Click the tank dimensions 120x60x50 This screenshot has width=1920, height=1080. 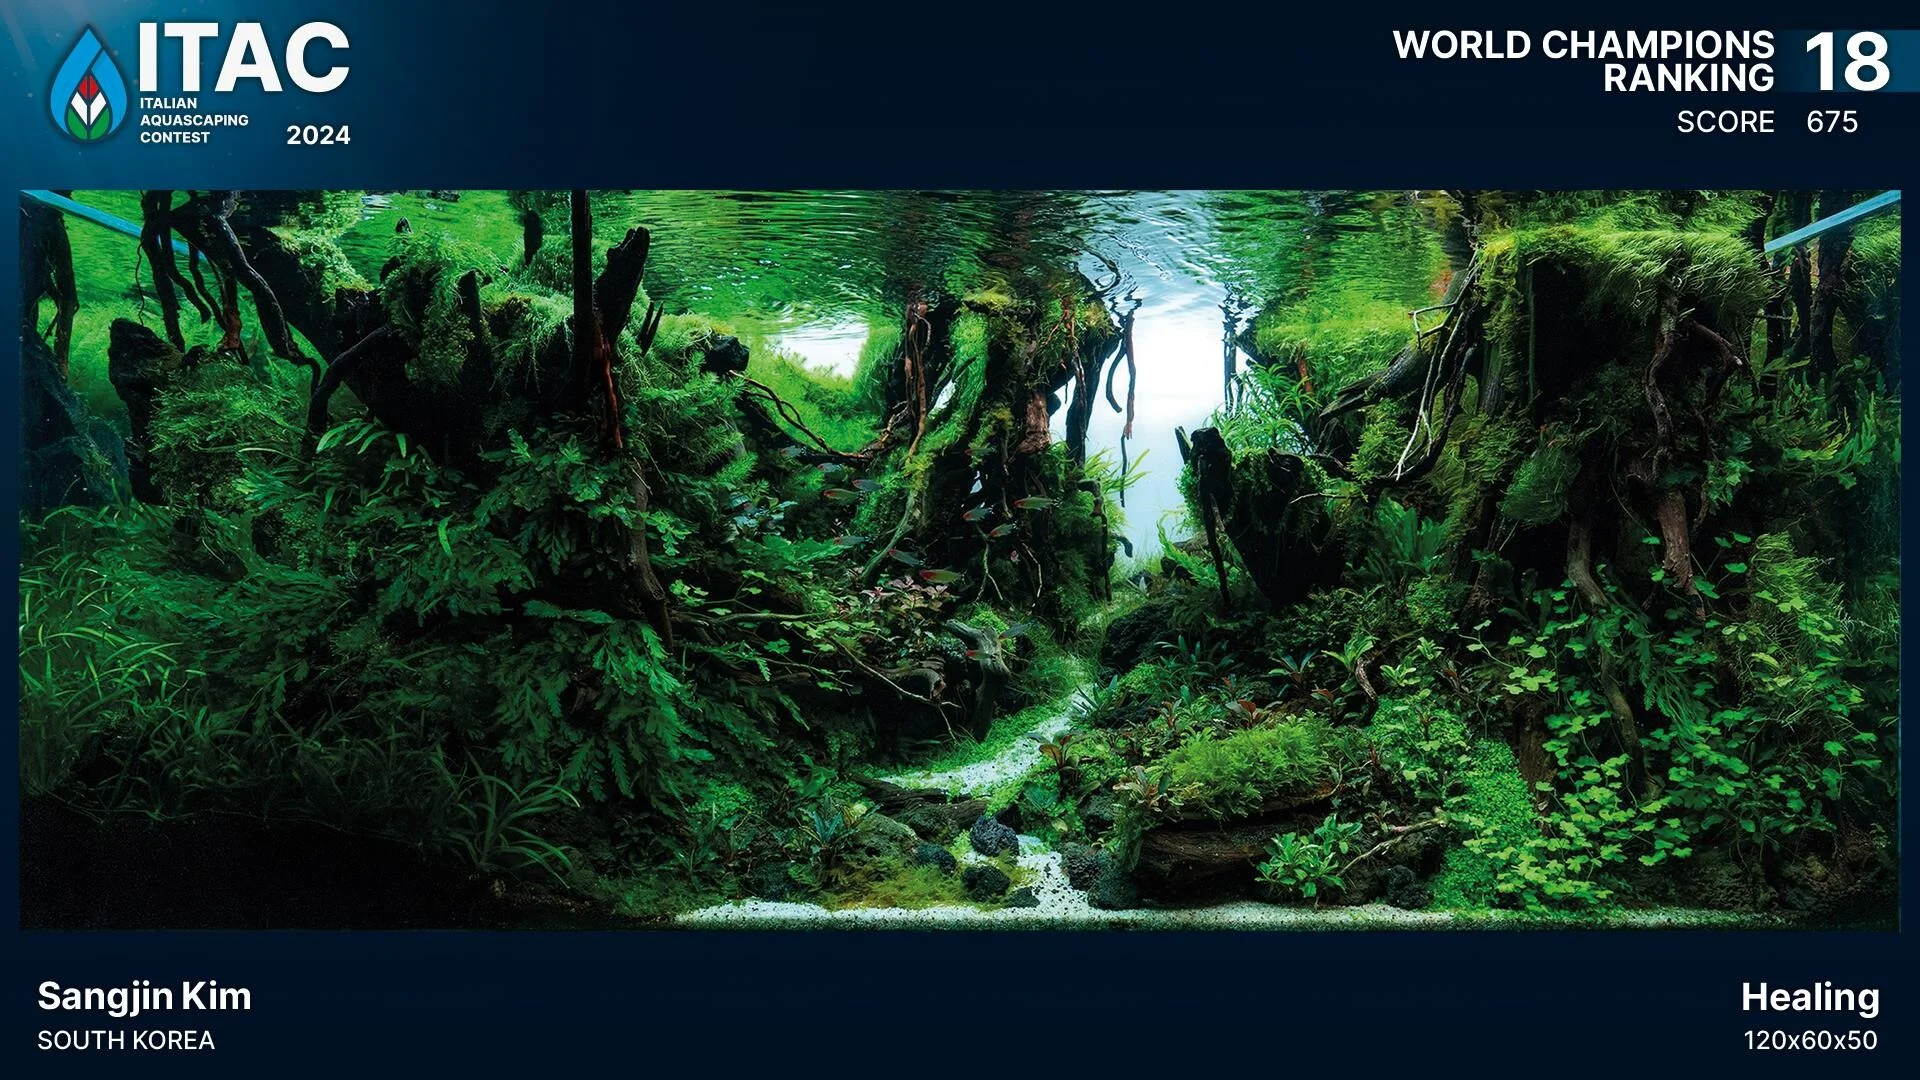1810,1040
